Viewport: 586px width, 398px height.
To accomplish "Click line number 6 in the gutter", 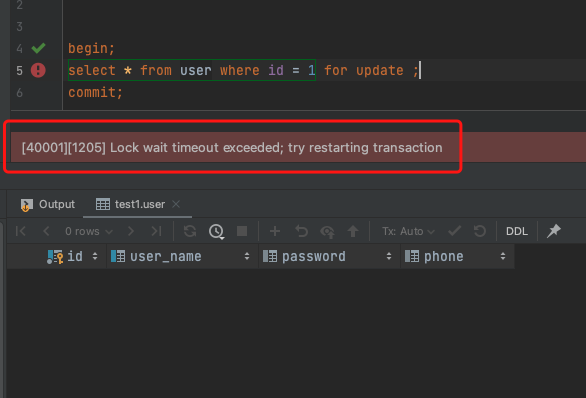I will tap(19, 92).
